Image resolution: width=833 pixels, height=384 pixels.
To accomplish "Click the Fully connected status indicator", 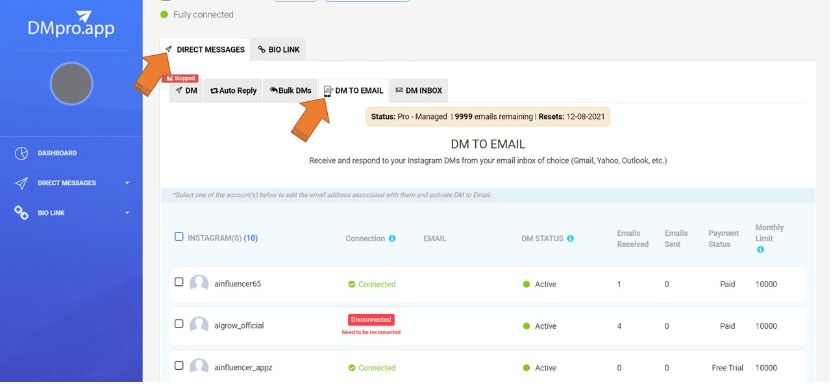I will coord(197,15).
